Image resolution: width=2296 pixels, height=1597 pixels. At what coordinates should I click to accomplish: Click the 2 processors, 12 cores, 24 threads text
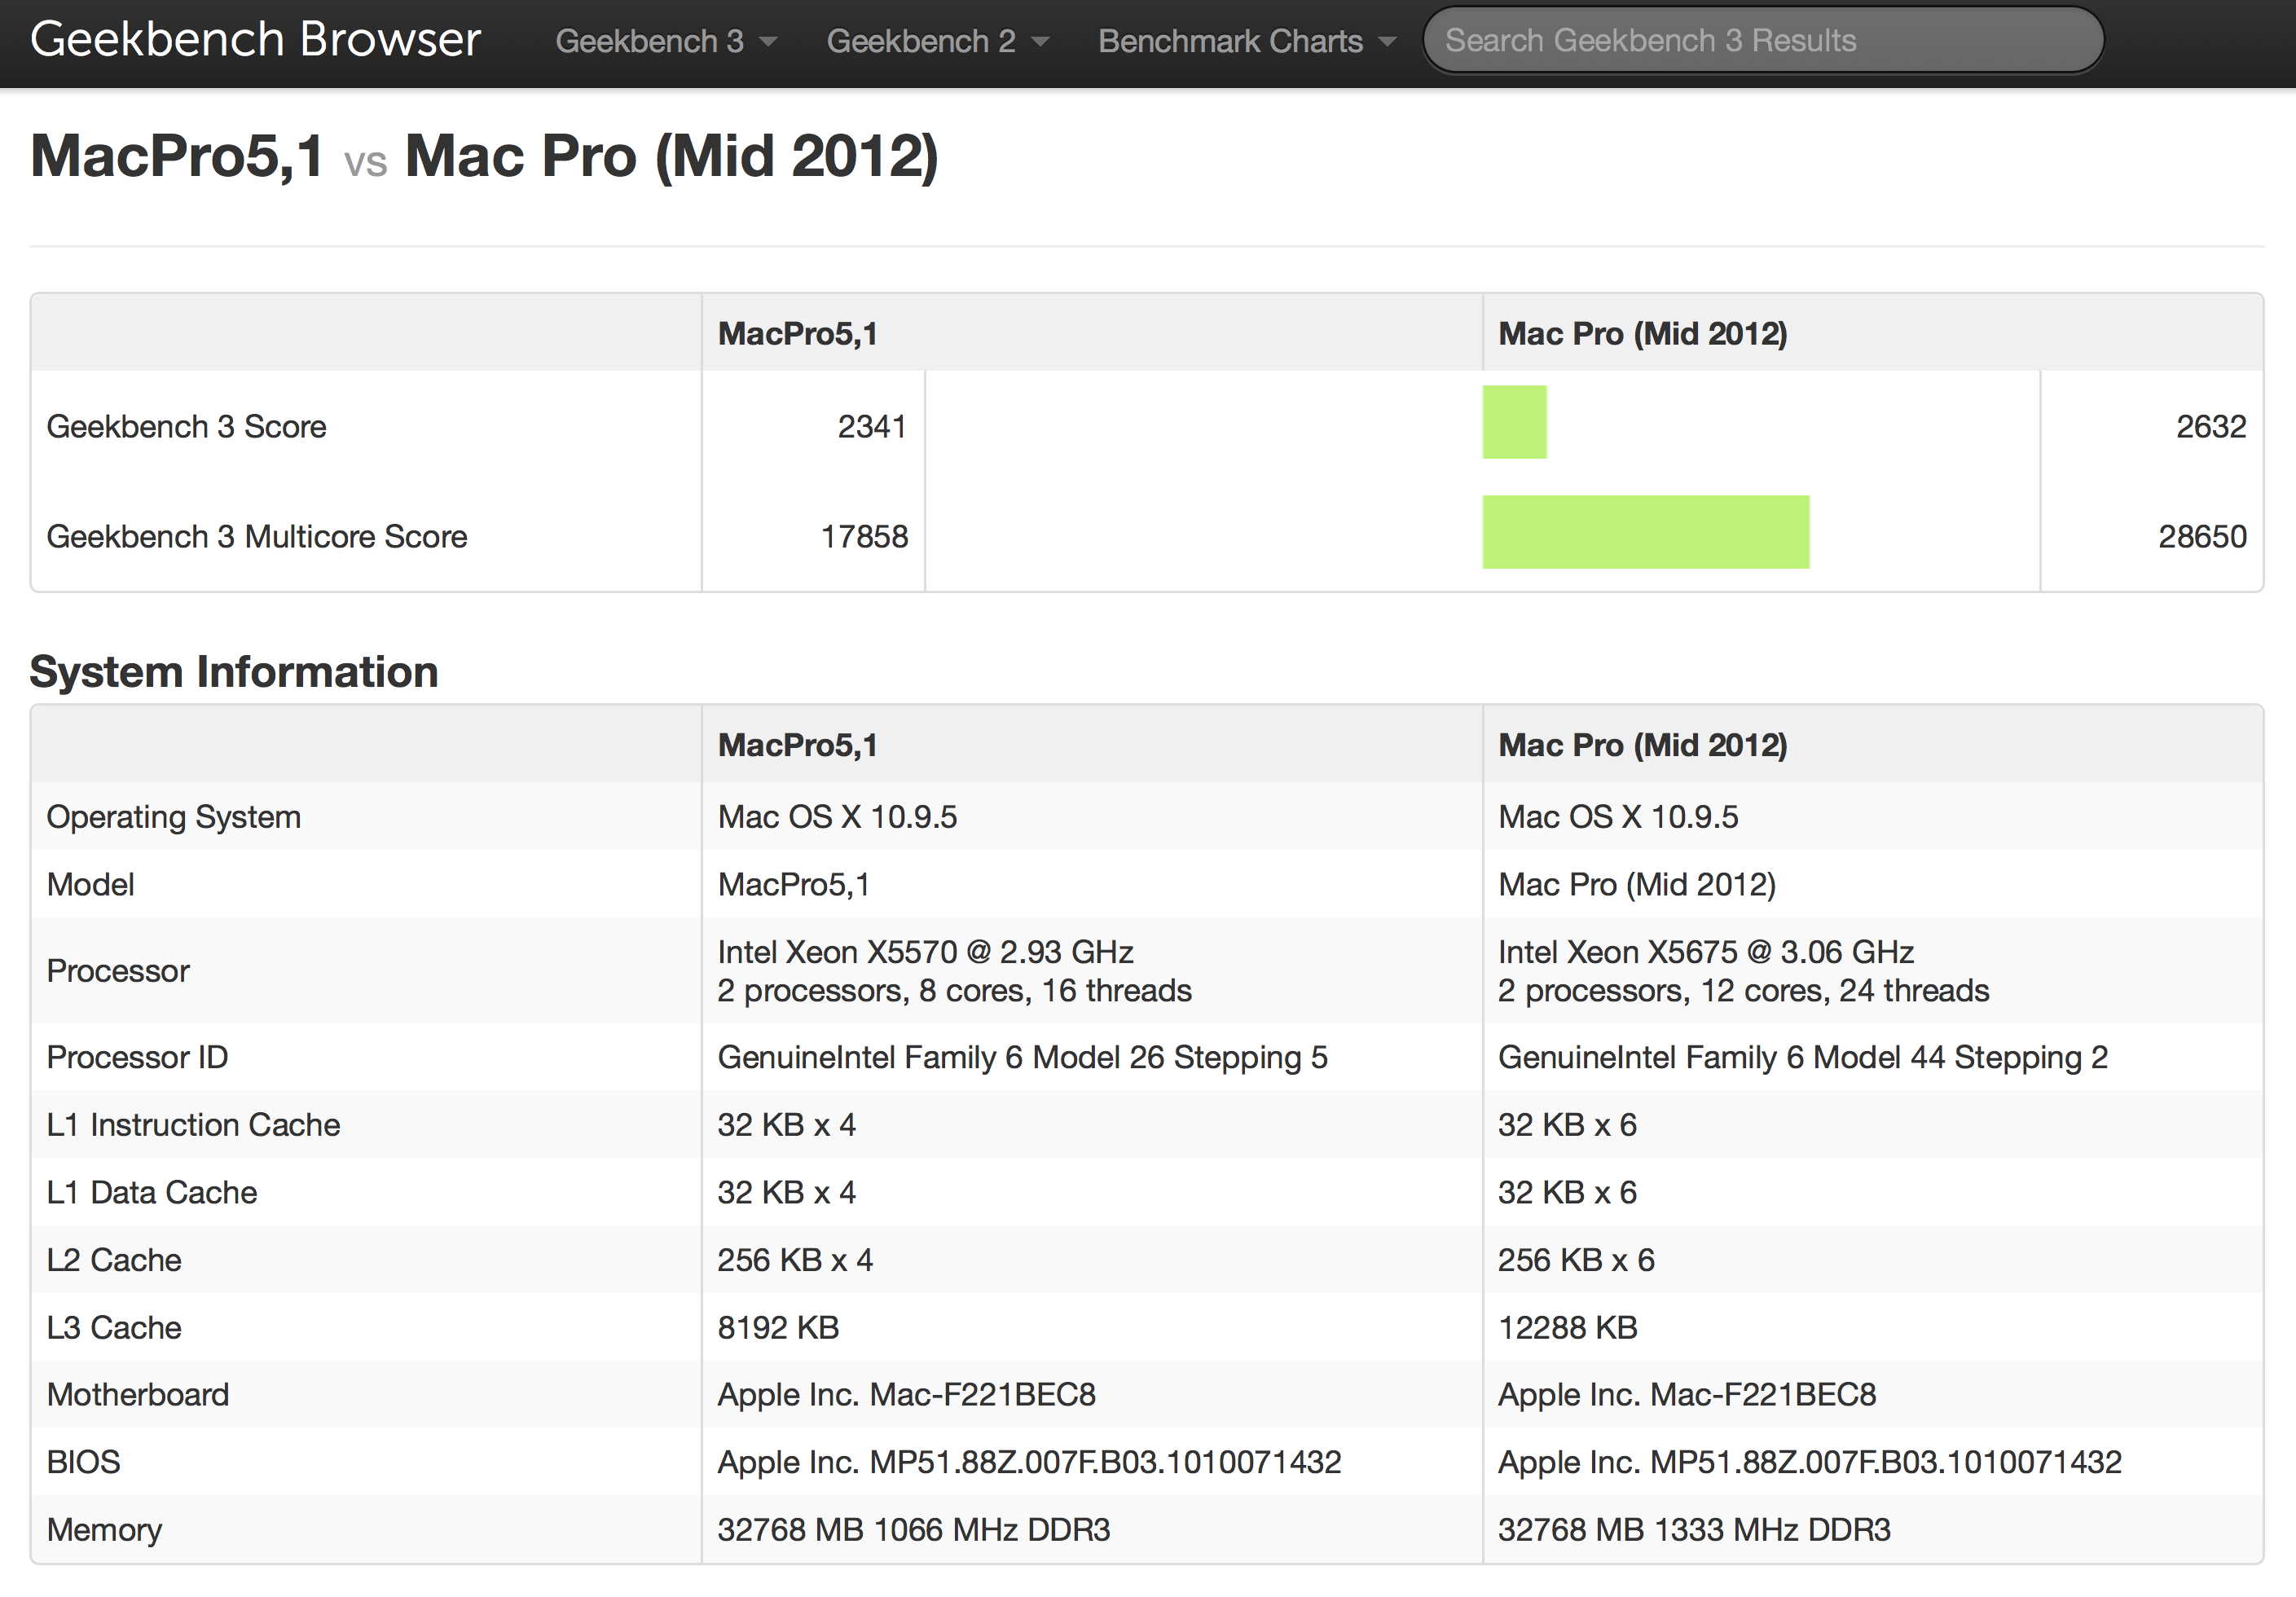1743,990
